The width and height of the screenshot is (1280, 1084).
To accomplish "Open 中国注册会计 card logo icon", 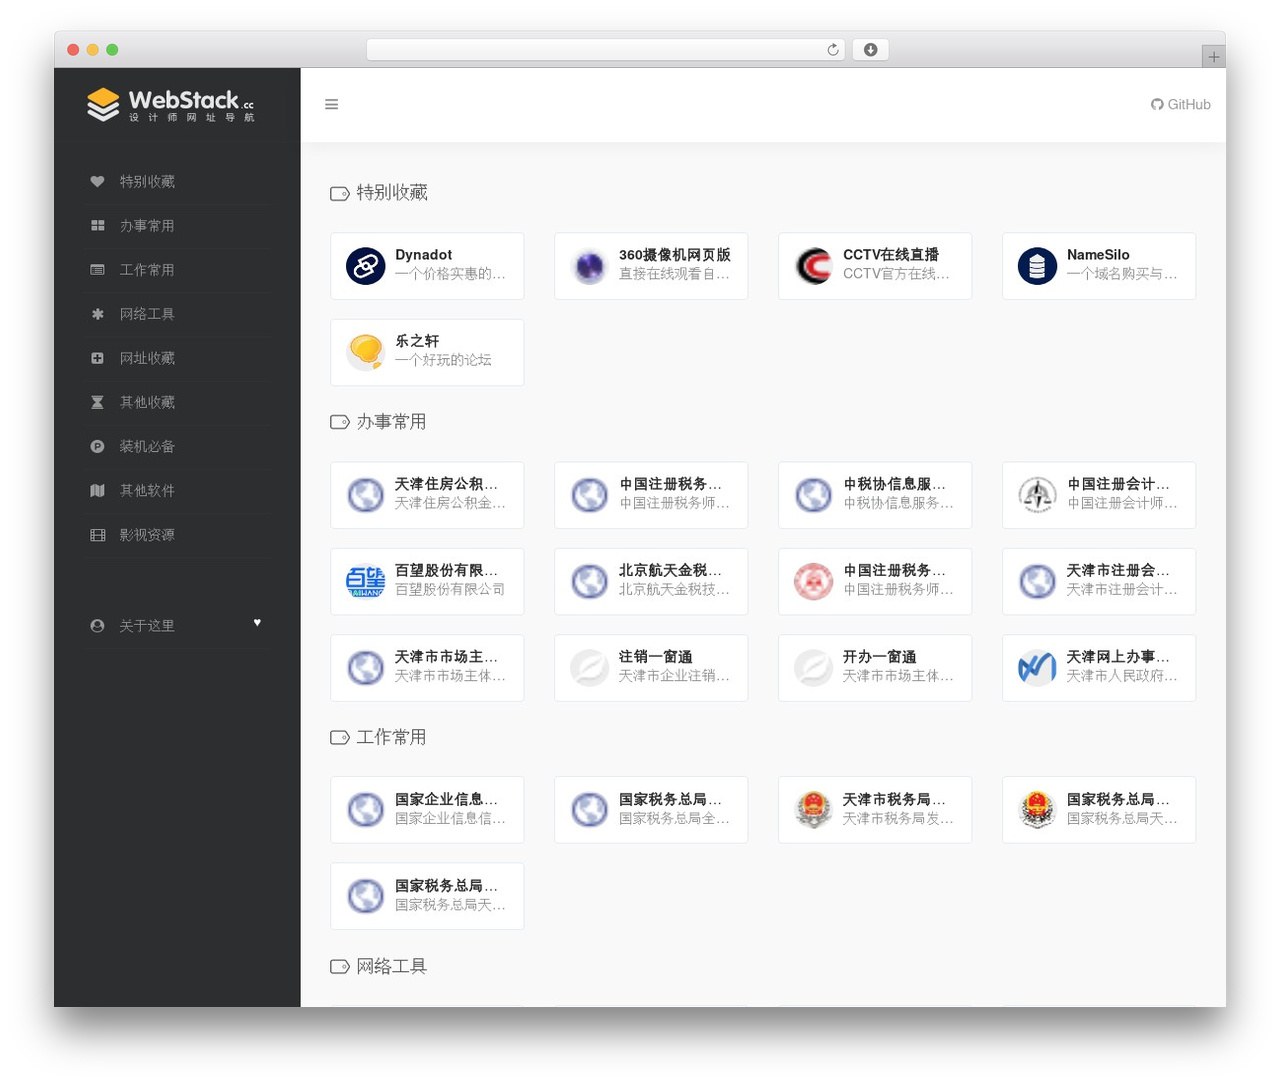I will (x=1038, y=495).
